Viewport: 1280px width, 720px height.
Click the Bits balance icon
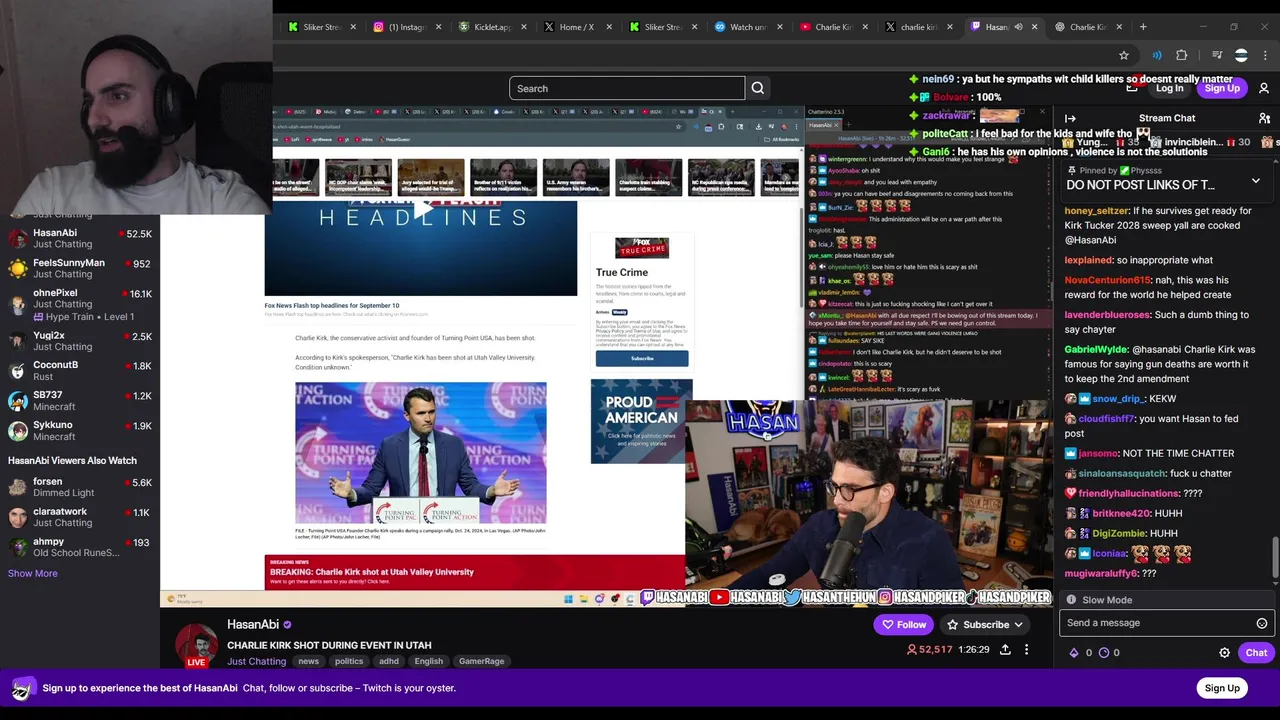(1074, 653)
